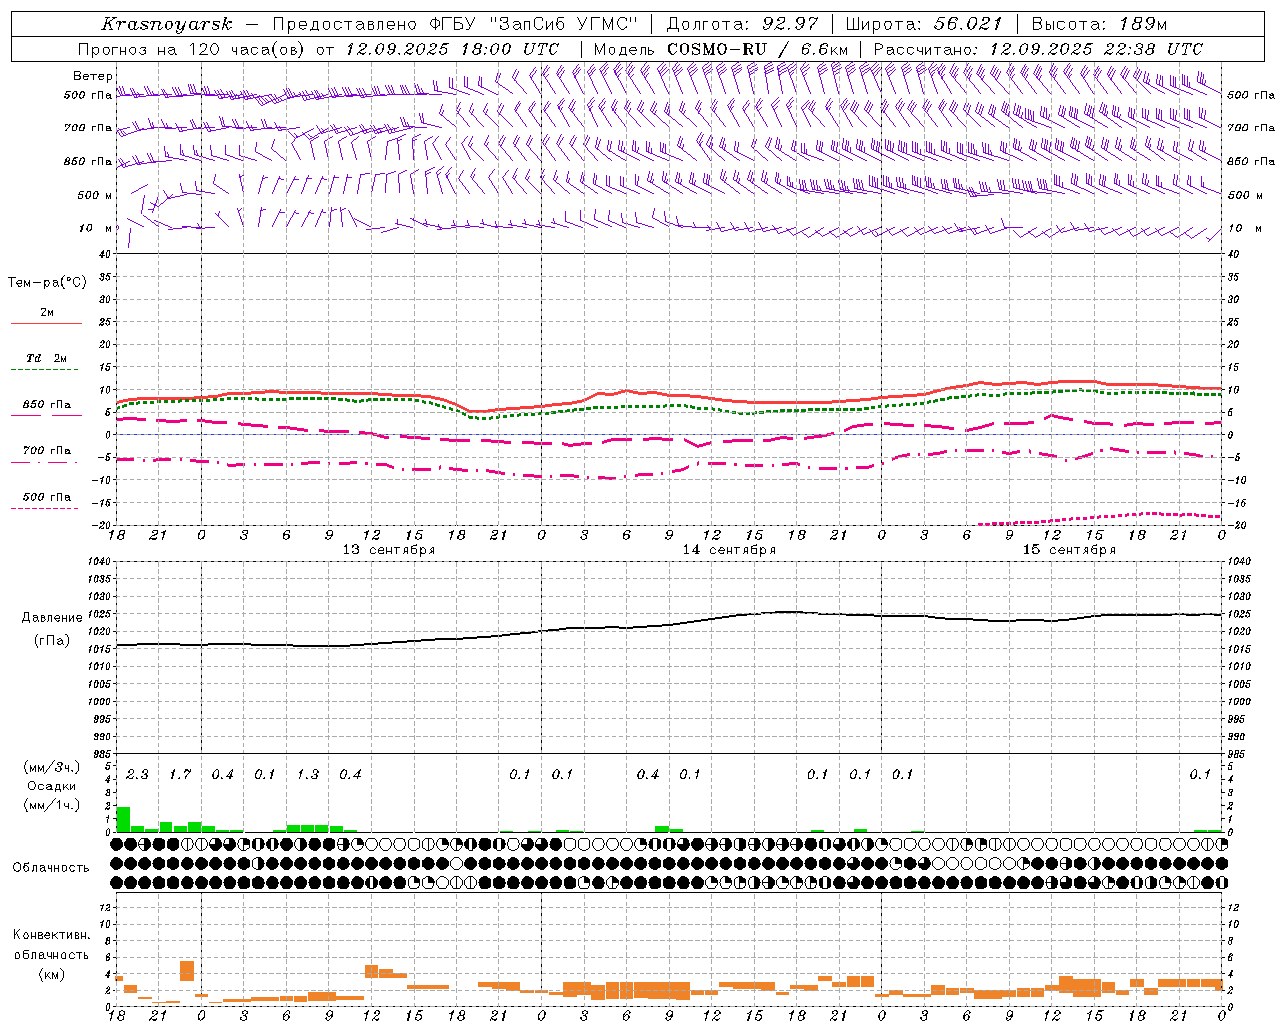
Task: Click the 'Рассчитано: 12.09.2025 22:38 UTC' text
Action: tap(1038, 49)
